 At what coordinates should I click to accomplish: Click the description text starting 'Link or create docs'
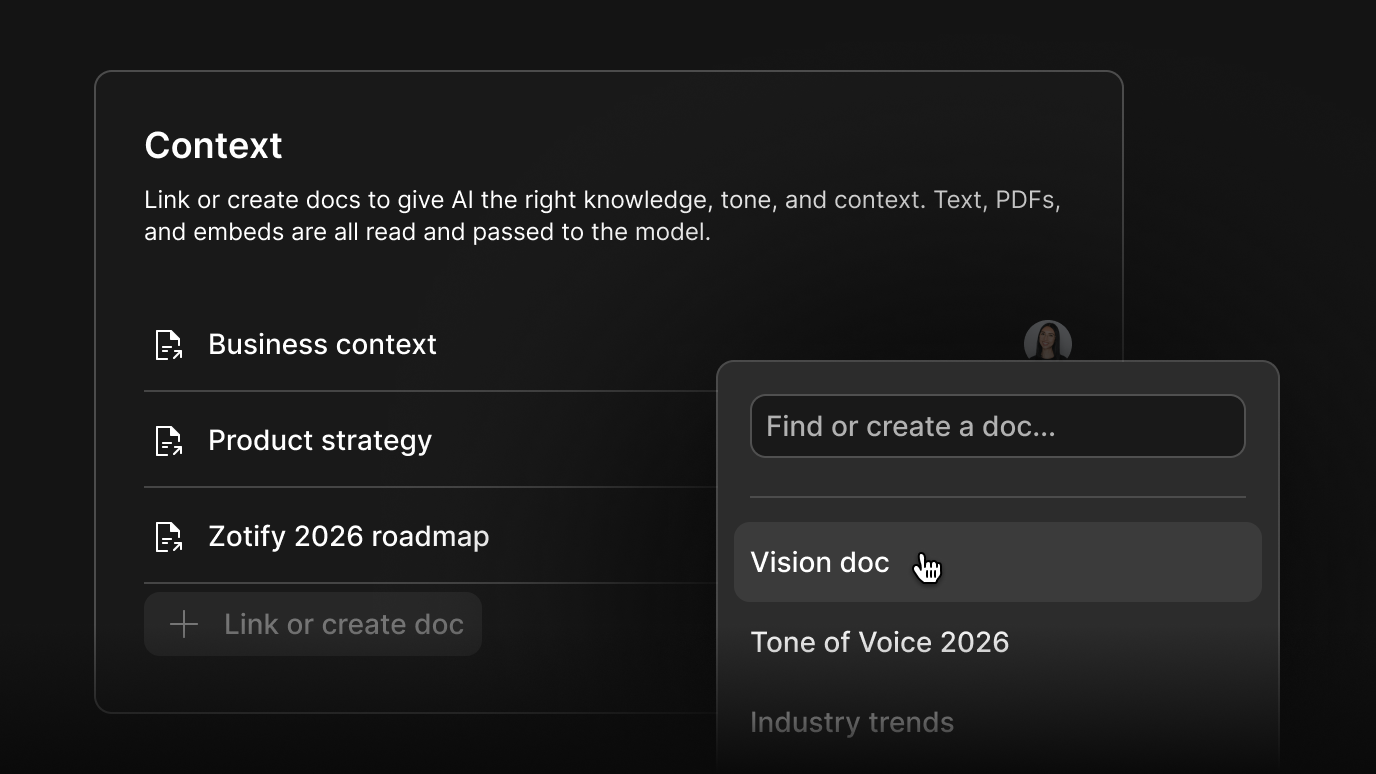pyautogui.click(x=602, y=216)
